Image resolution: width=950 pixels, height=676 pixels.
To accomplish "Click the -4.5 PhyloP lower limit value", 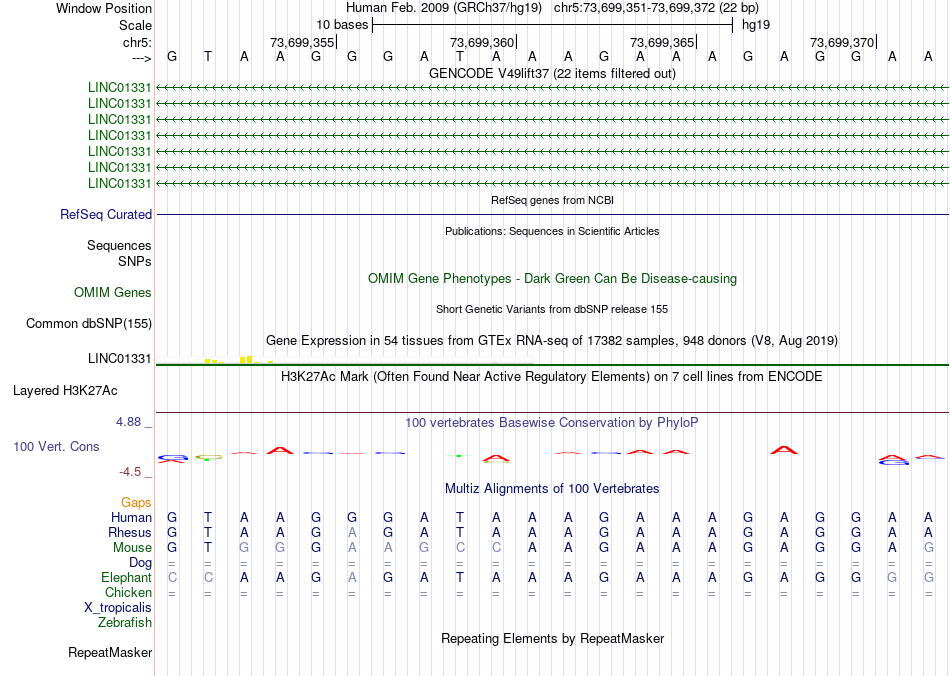I will 130,472.
